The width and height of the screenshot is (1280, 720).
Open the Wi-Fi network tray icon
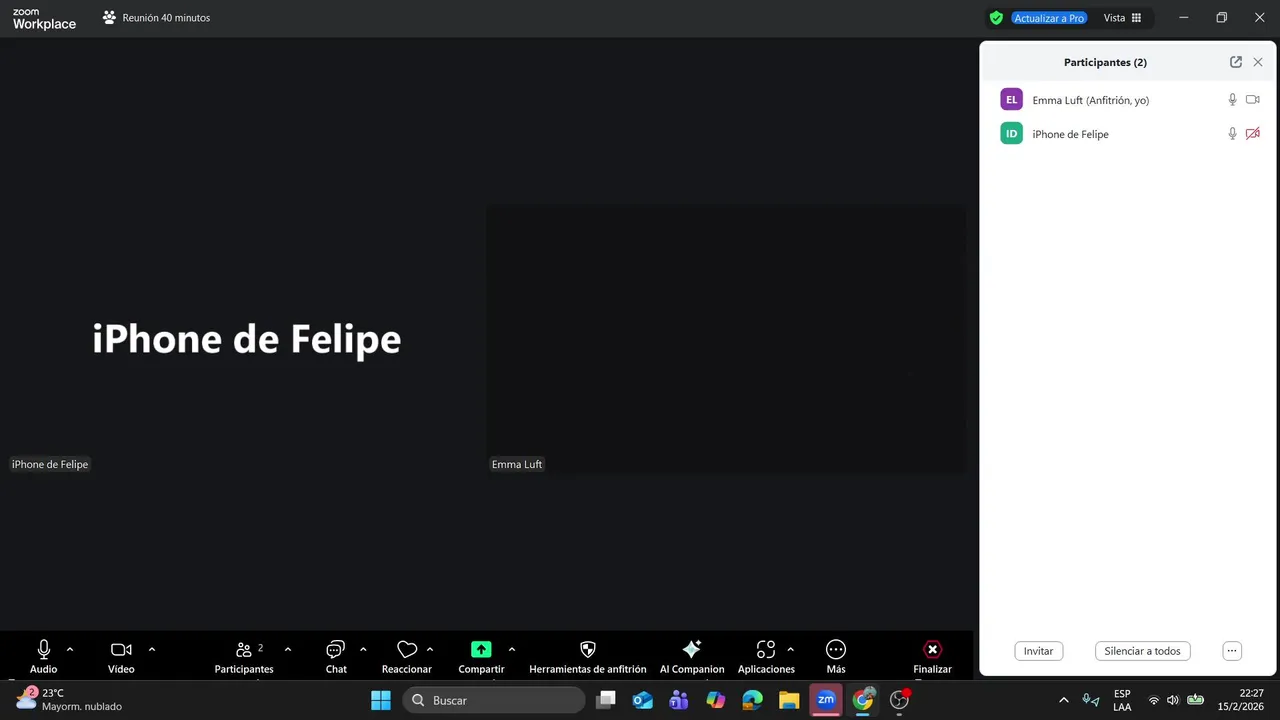coord(1154,700)
